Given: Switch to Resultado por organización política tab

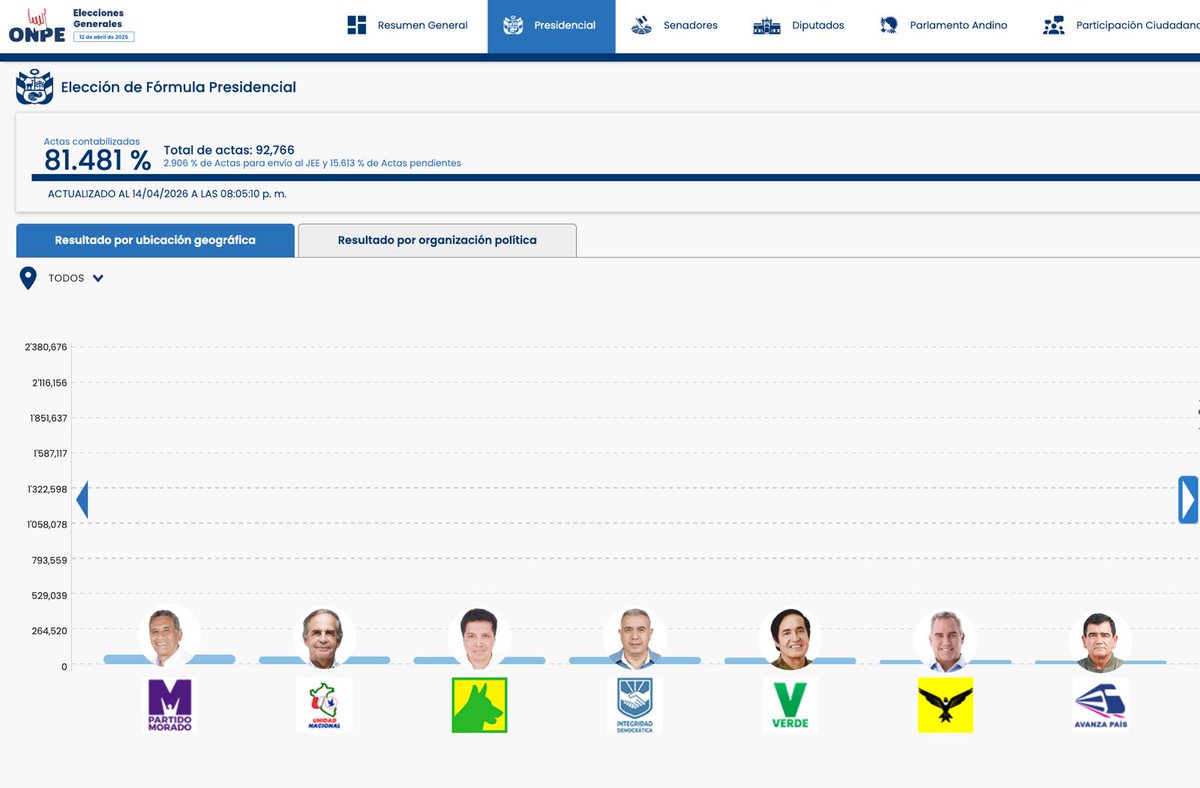Looking at the screenshot, I should pos(437,240).
